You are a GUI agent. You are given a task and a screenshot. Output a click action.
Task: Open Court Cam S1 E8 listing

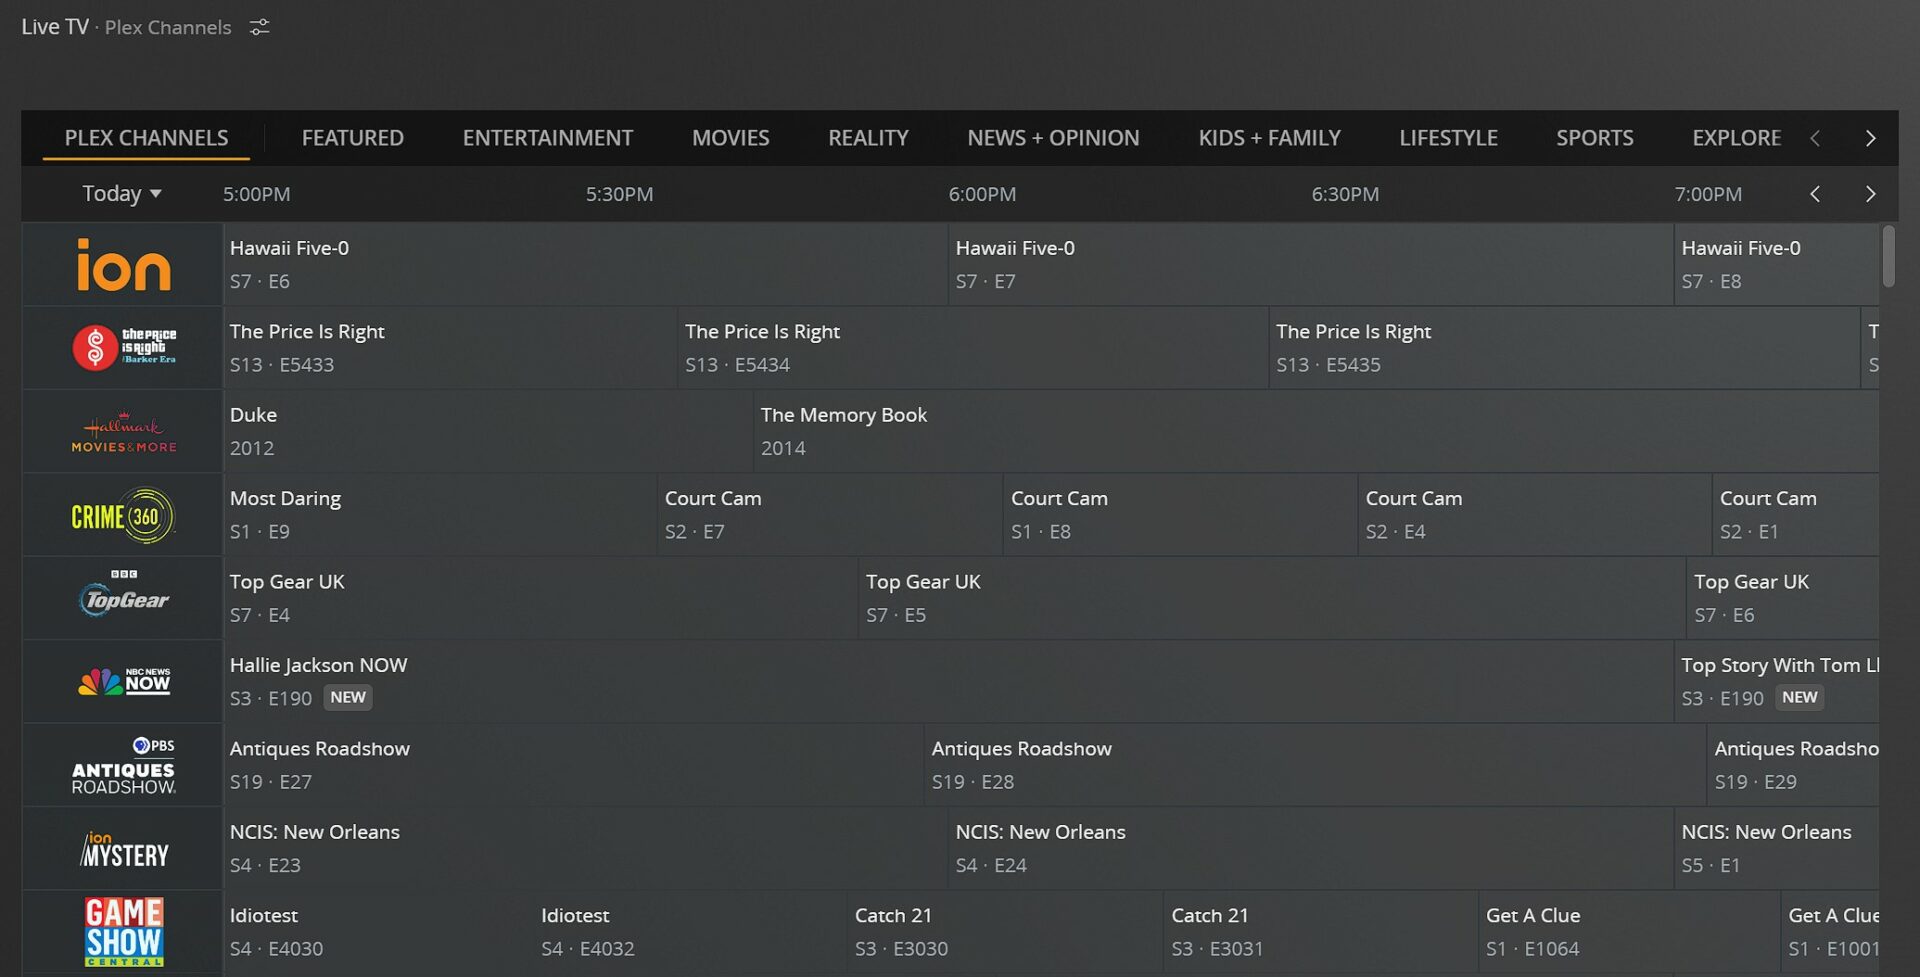[x=1180, y=515]
